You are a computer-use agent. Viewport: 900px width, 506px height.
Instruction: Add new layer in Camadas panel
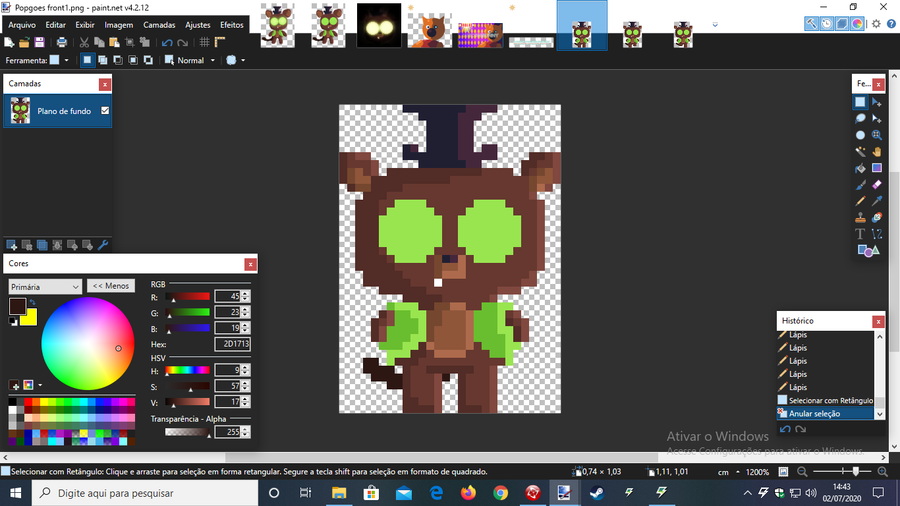point(11,245)
